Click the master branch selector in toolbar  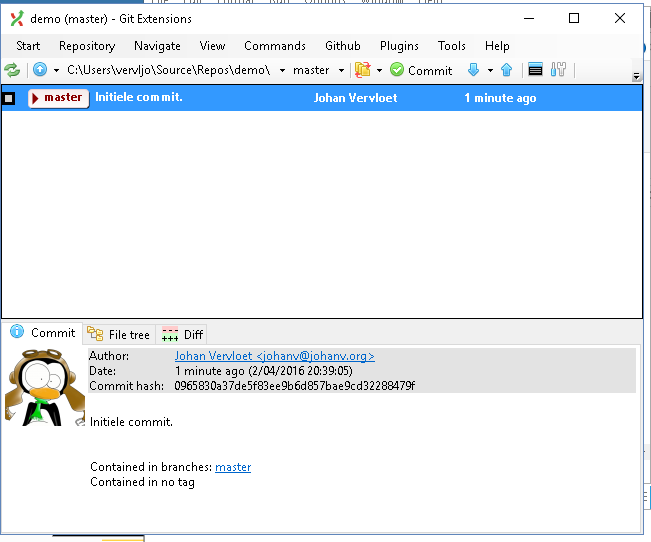click(311, 70)
